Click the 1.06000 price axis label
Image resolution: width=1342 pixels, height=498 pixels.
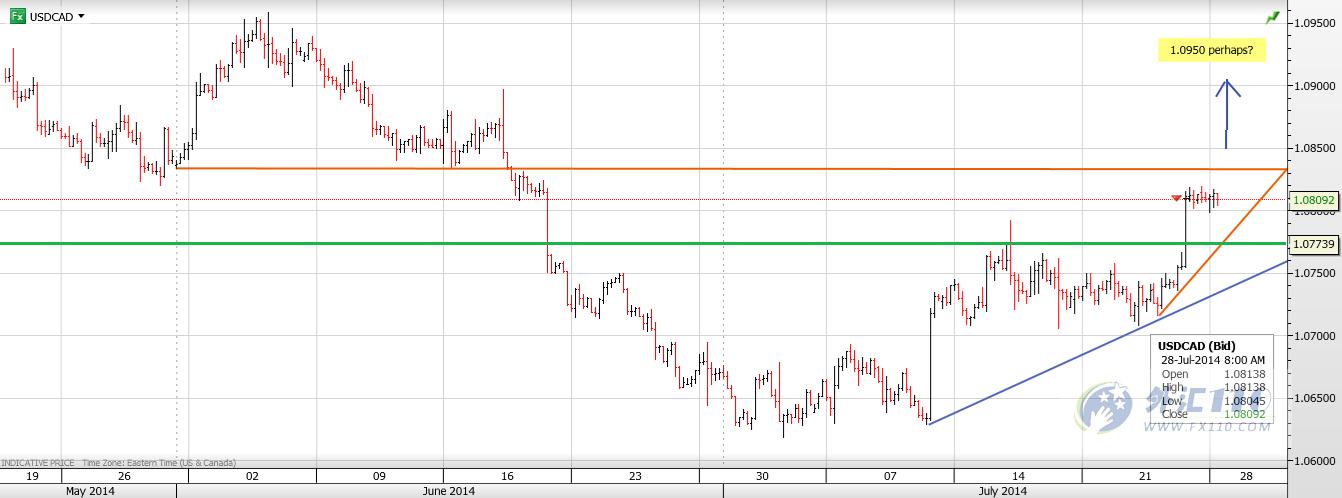point(1314,461)
